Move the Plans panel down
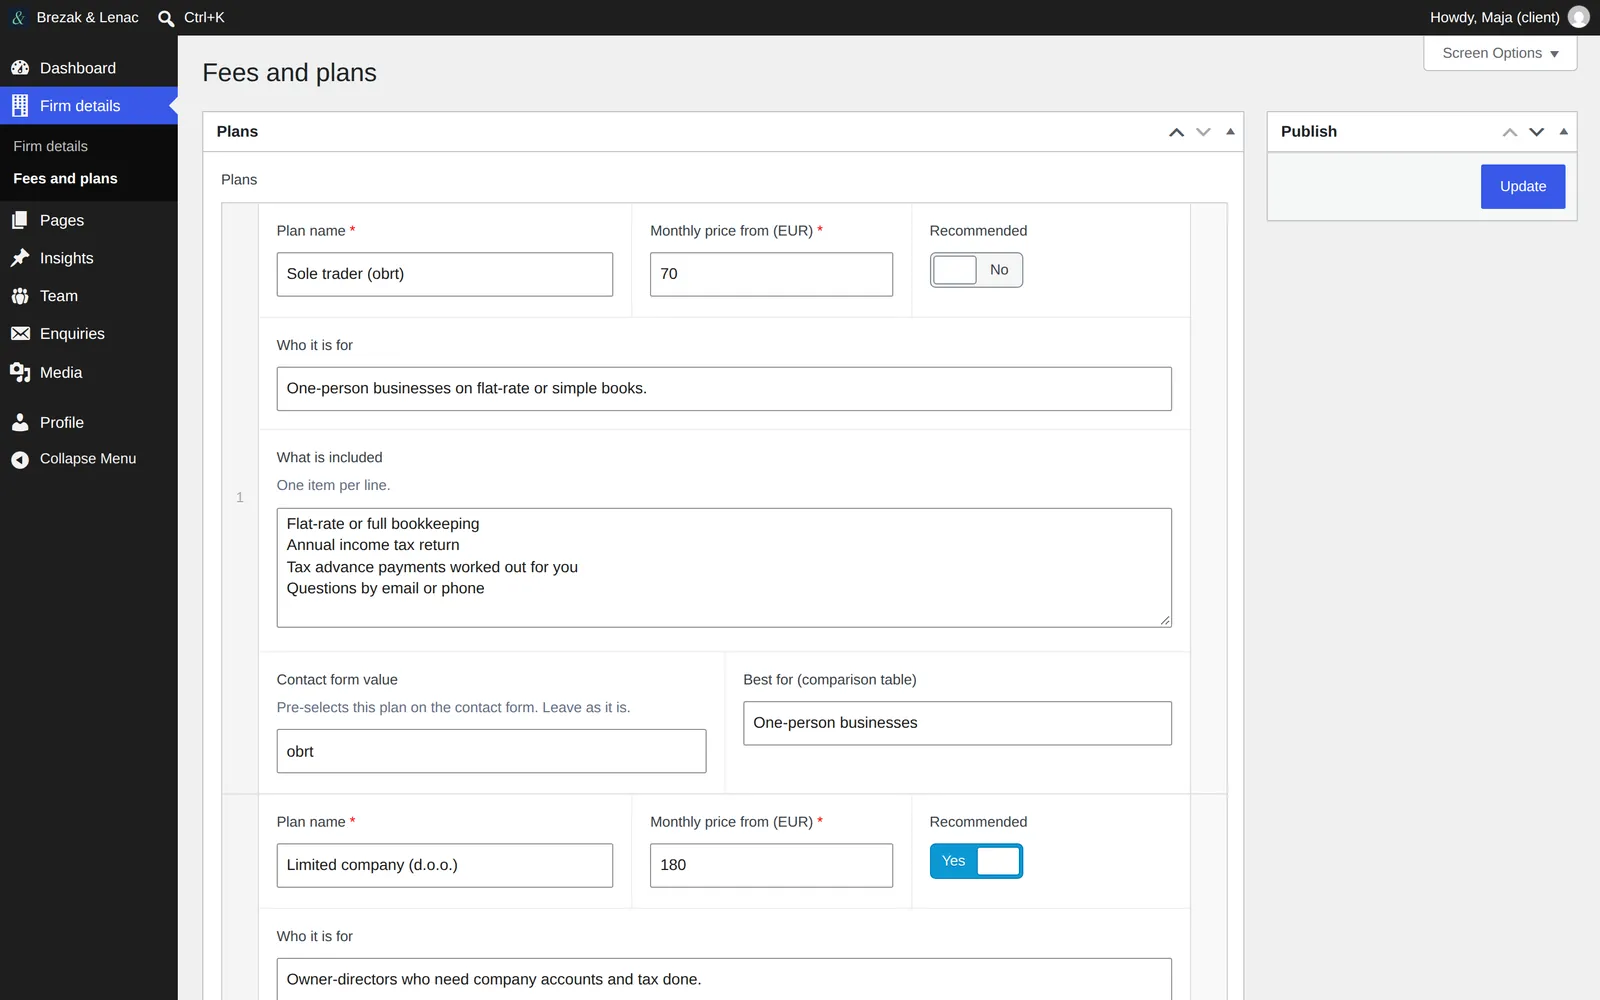 point(1204,132)
